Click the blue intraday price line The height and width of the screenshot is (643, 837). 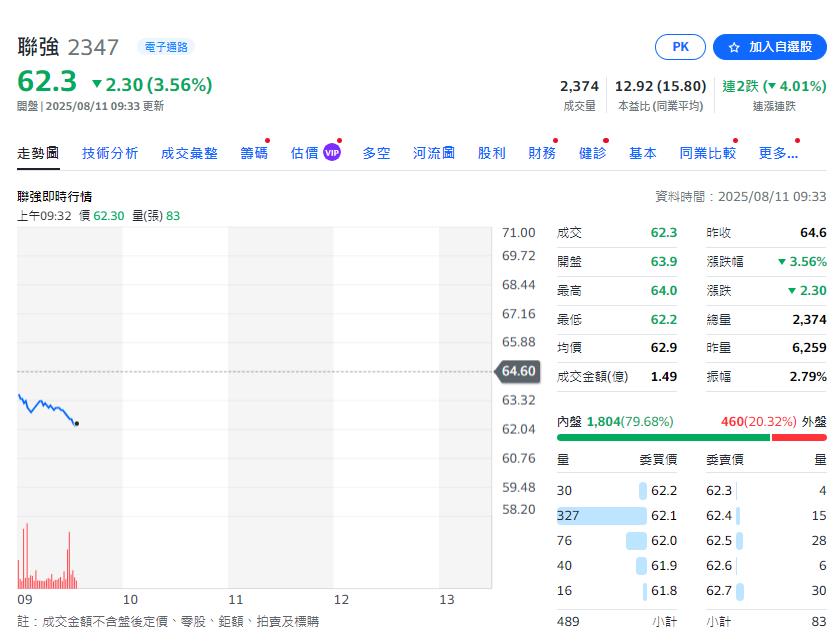point(47,408)
